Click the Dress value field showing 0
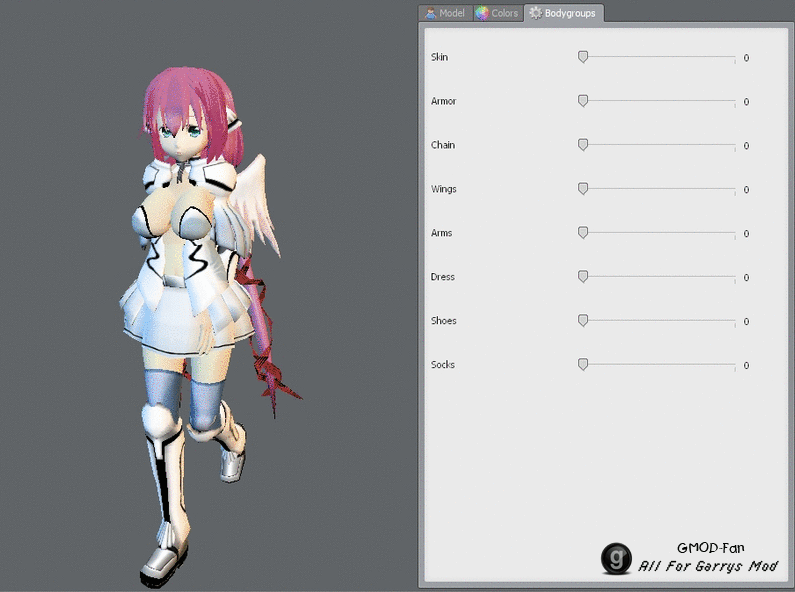 click(x=746, y=277)
